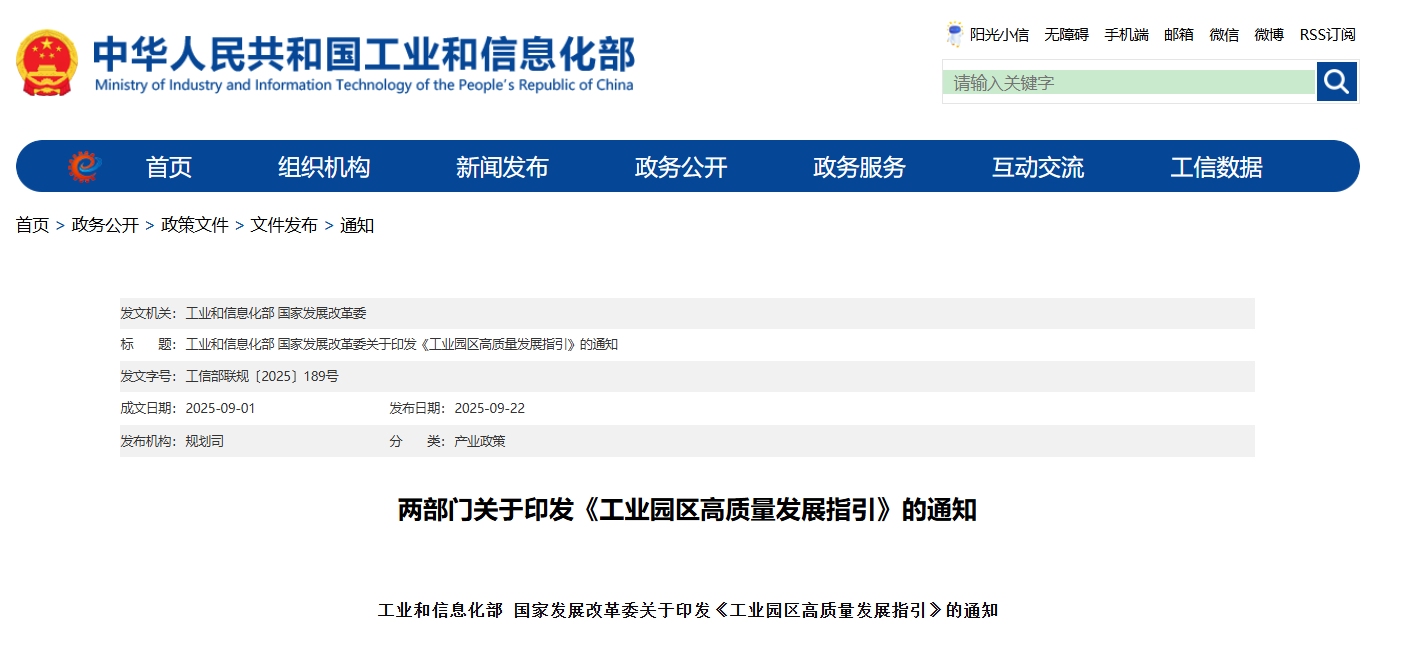Click 政策文件 in the breadcrumb

click(x=194, y=226)
